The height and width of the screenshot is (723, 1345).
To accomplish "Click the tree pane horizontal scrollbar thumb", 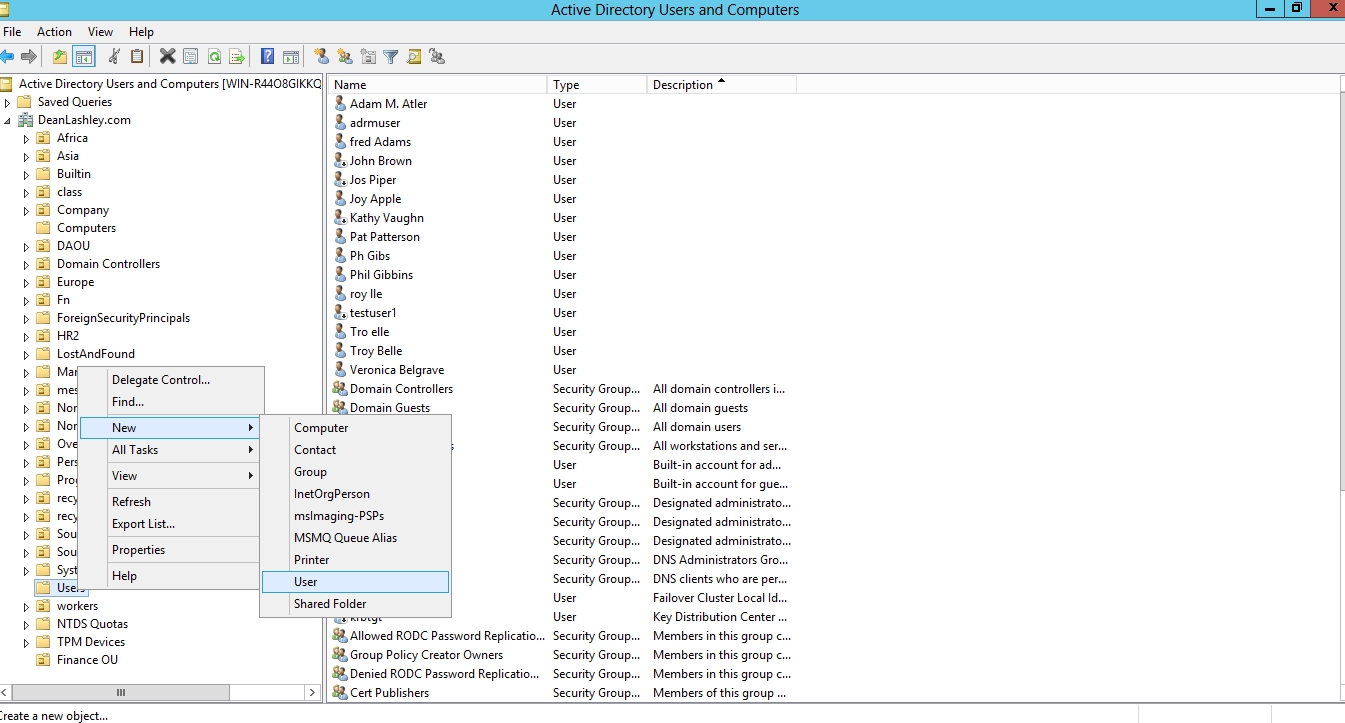I will [x=121, y=692].
